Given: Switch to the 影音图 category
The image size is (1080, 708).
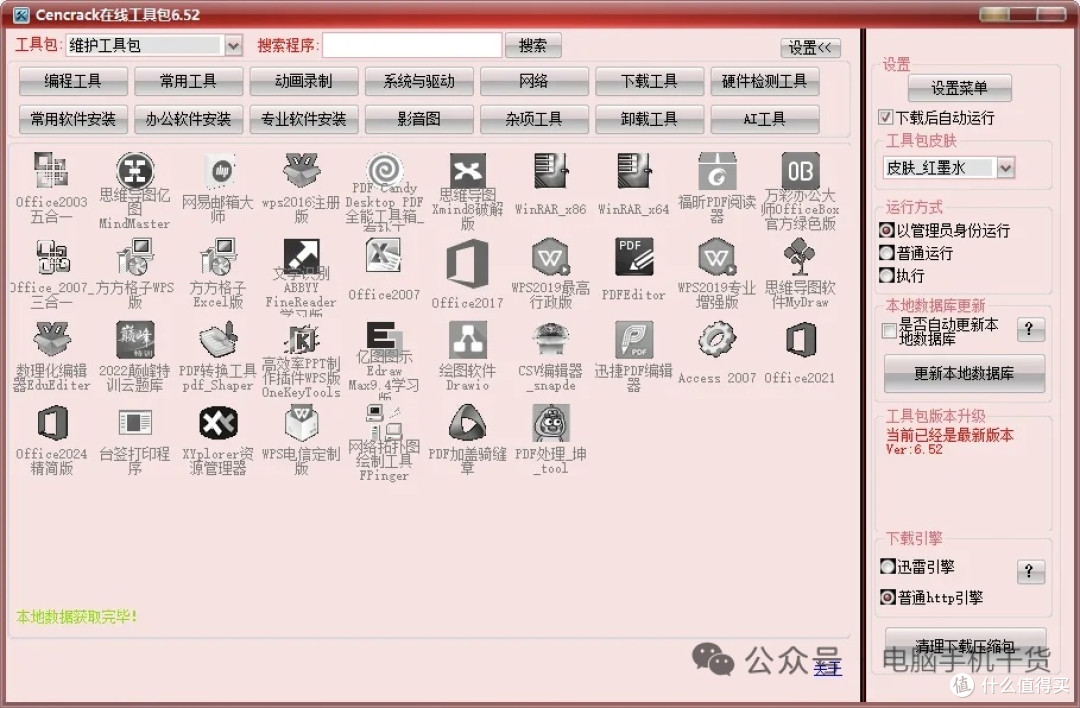Looking at the screenshot, I should point(419,119).
